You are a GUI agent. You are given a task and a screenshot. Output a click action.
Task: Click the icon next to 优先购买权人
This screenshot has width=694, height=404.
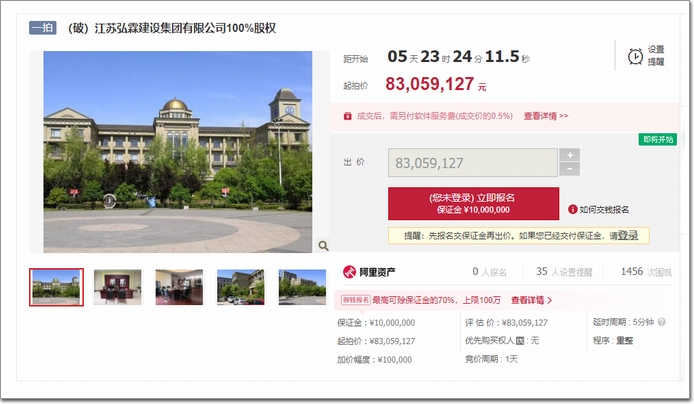(x=520, y=341)
